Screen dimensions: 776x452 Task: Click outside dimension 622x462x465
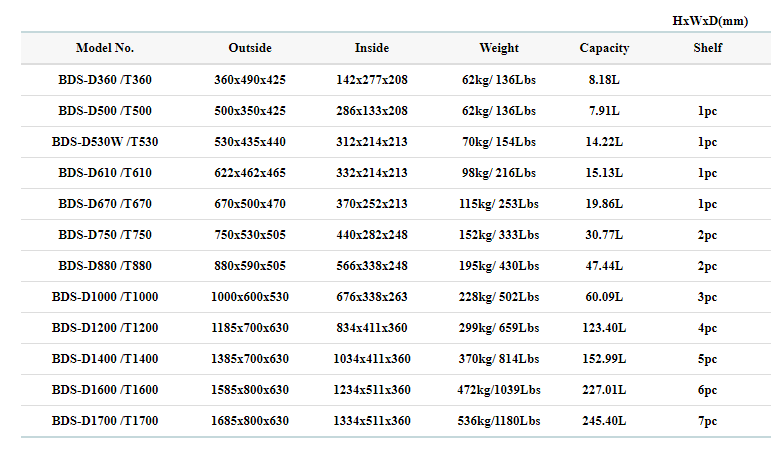pyautogui.click(x=249, y=173)
